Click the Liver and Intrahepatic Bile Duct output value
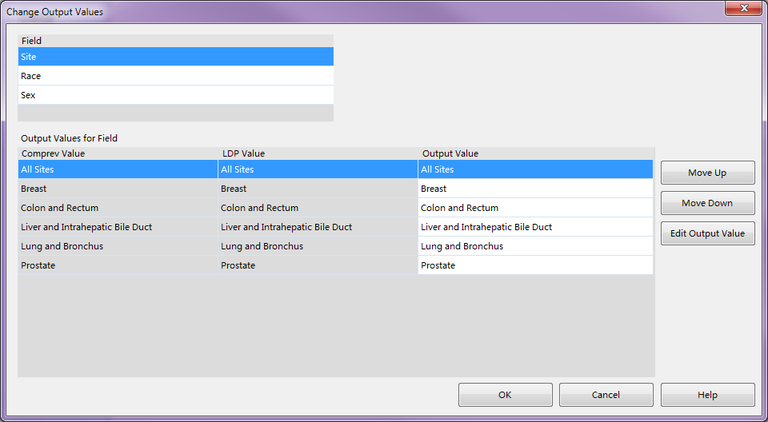The width and height of the screenshot is (768, 422). 535,227
